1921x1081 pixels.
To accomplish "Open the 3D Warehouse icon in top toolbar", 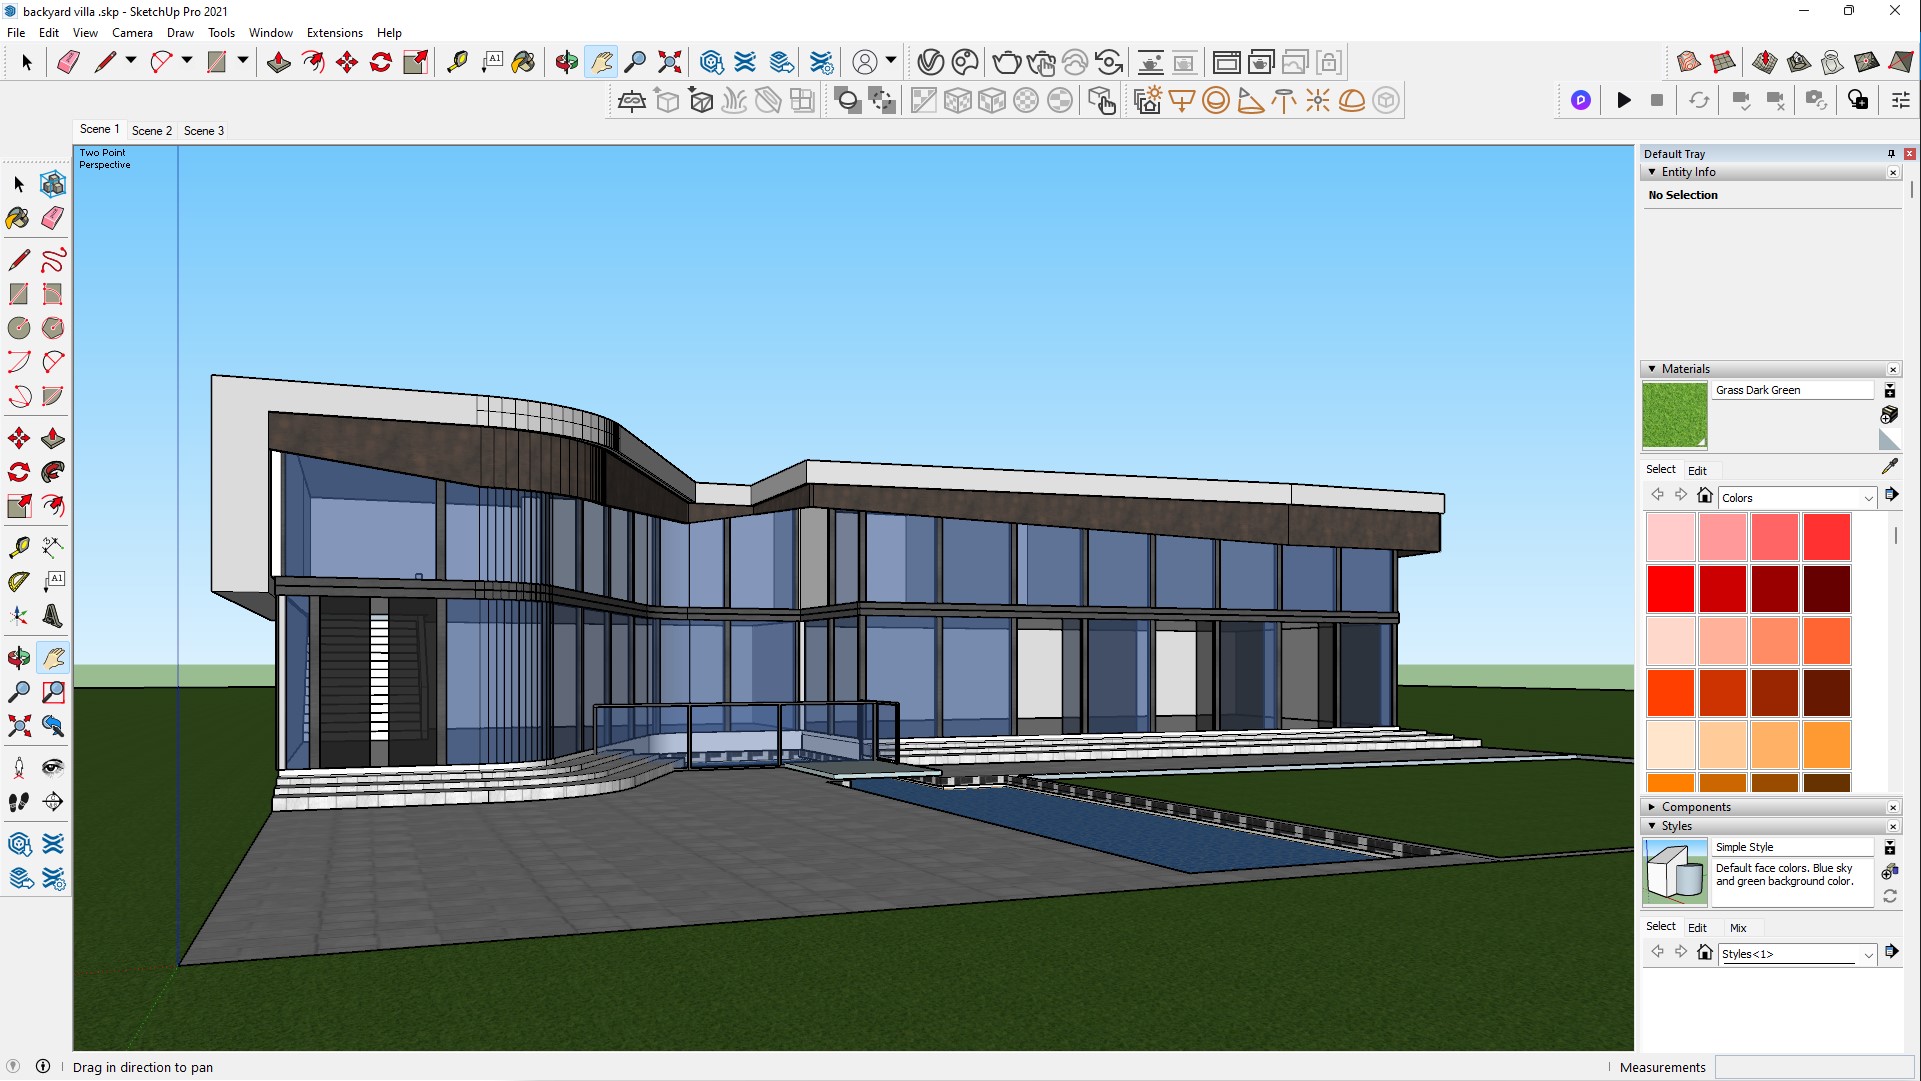I will click(x=711, y=62).
